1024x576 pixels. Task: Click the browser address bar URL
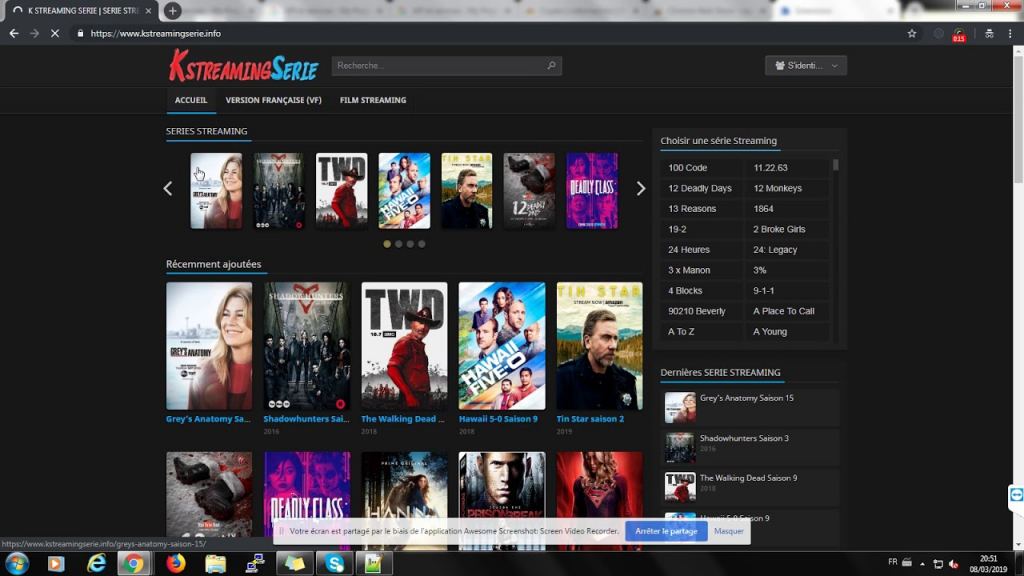[x=155, y=33]
